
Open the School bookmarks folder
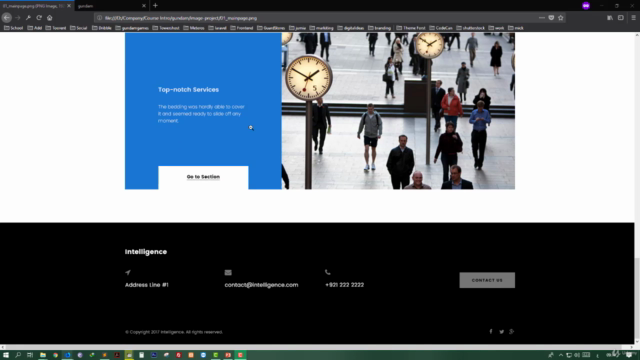(13, 28)
